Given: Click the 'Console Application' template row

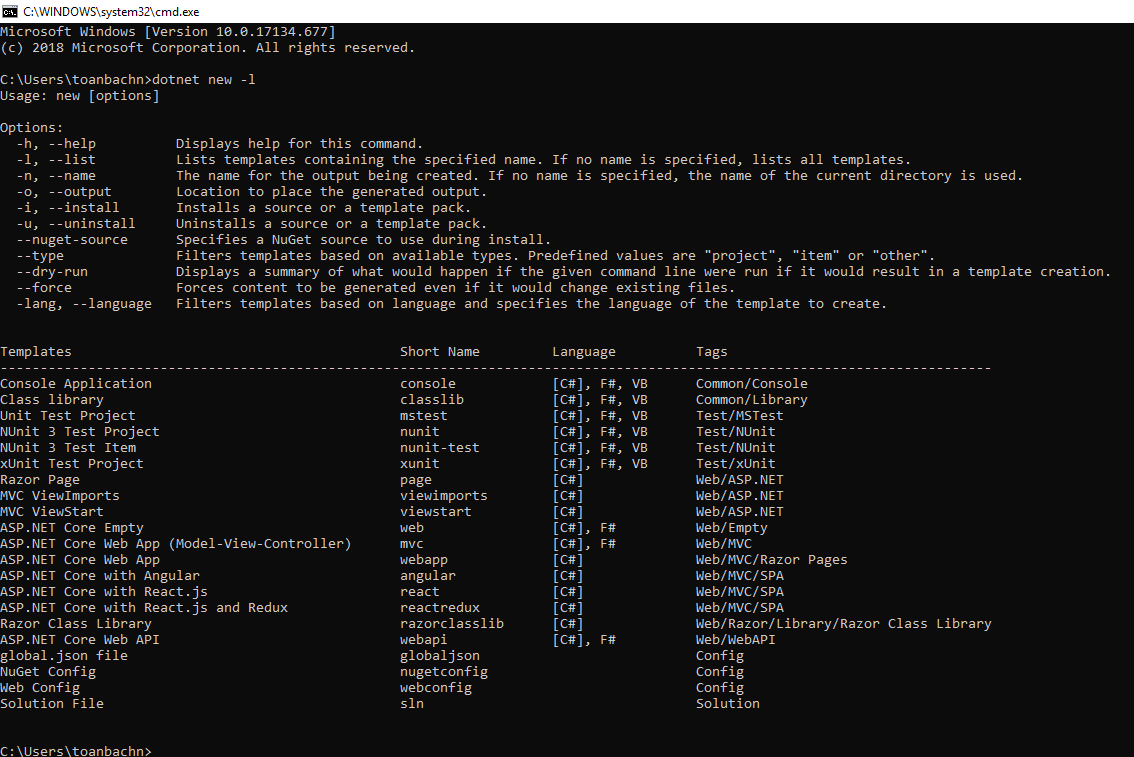Looking at the screenshot, I should click(76, 384).
